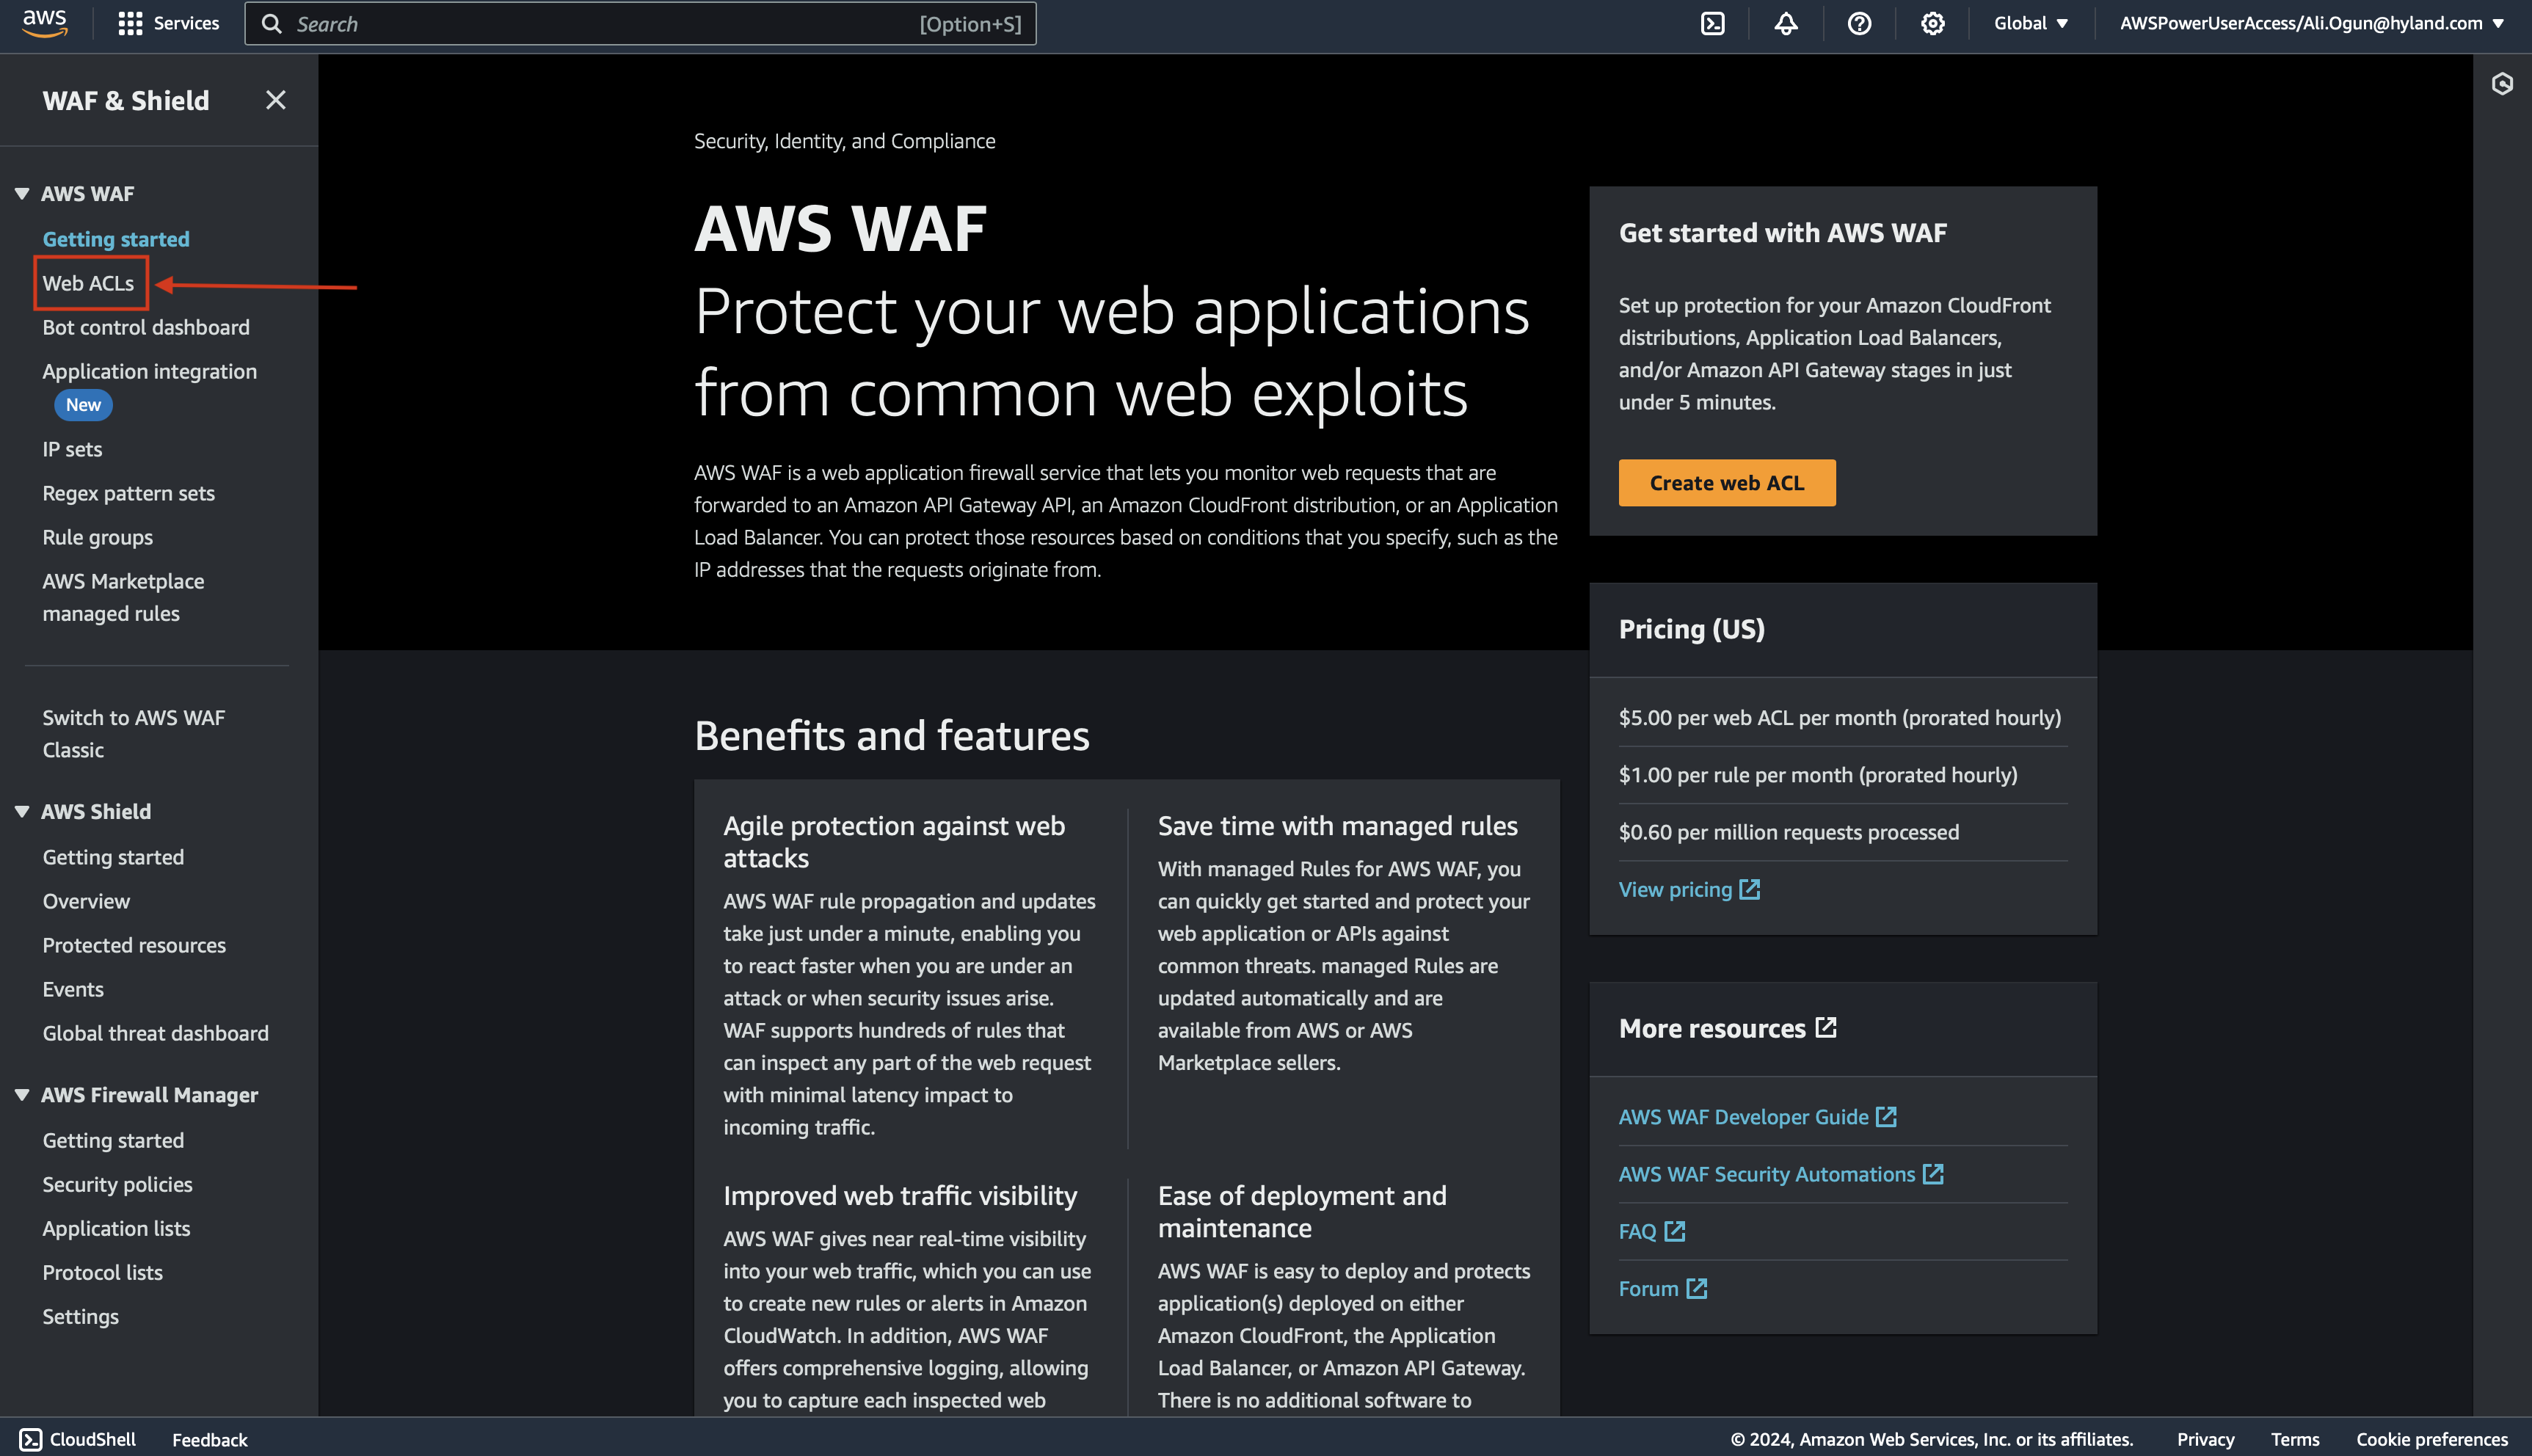Open the side panel hexagon icon
Viewport: 2532px width, 1456px height.
[2502, 84]
